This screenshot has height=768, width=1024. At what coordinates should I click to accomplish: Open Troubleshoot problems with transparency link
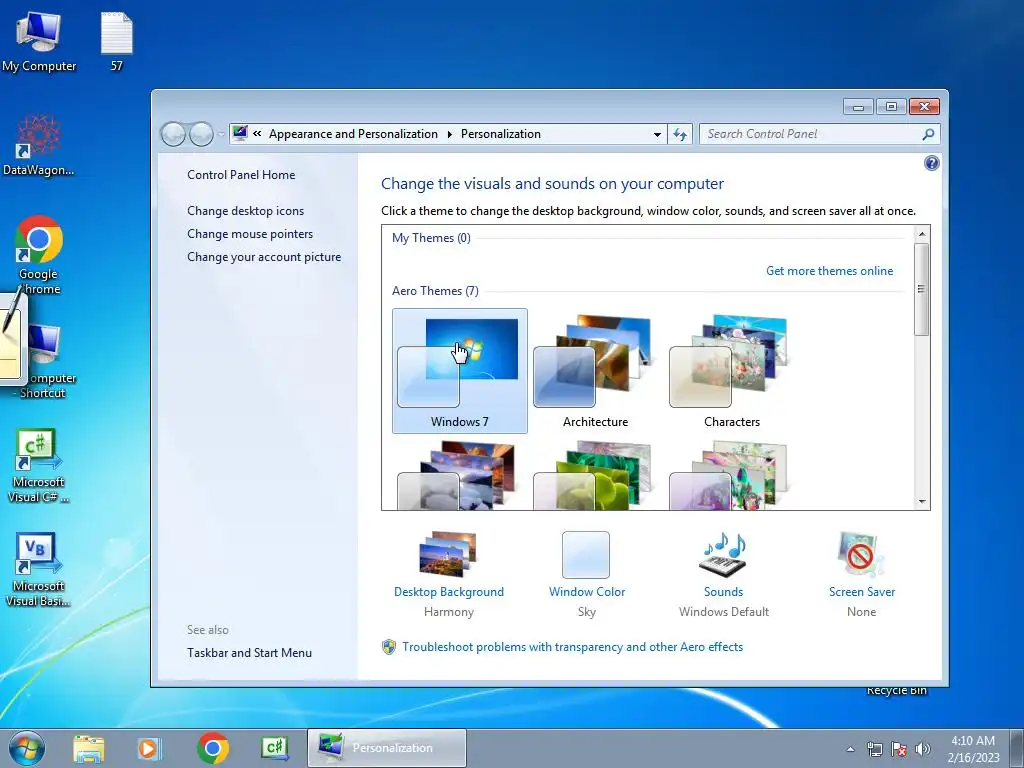[572, 647]
